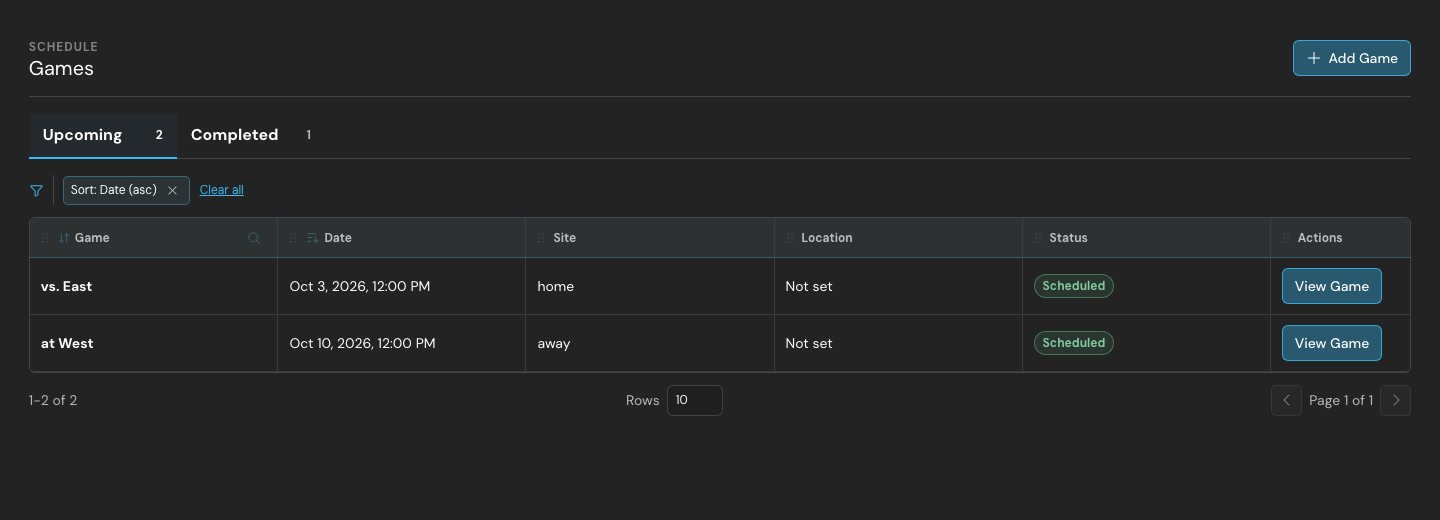
Task: Remove the Sort: Date (asc) chip
Action: (x=172, y=190)
